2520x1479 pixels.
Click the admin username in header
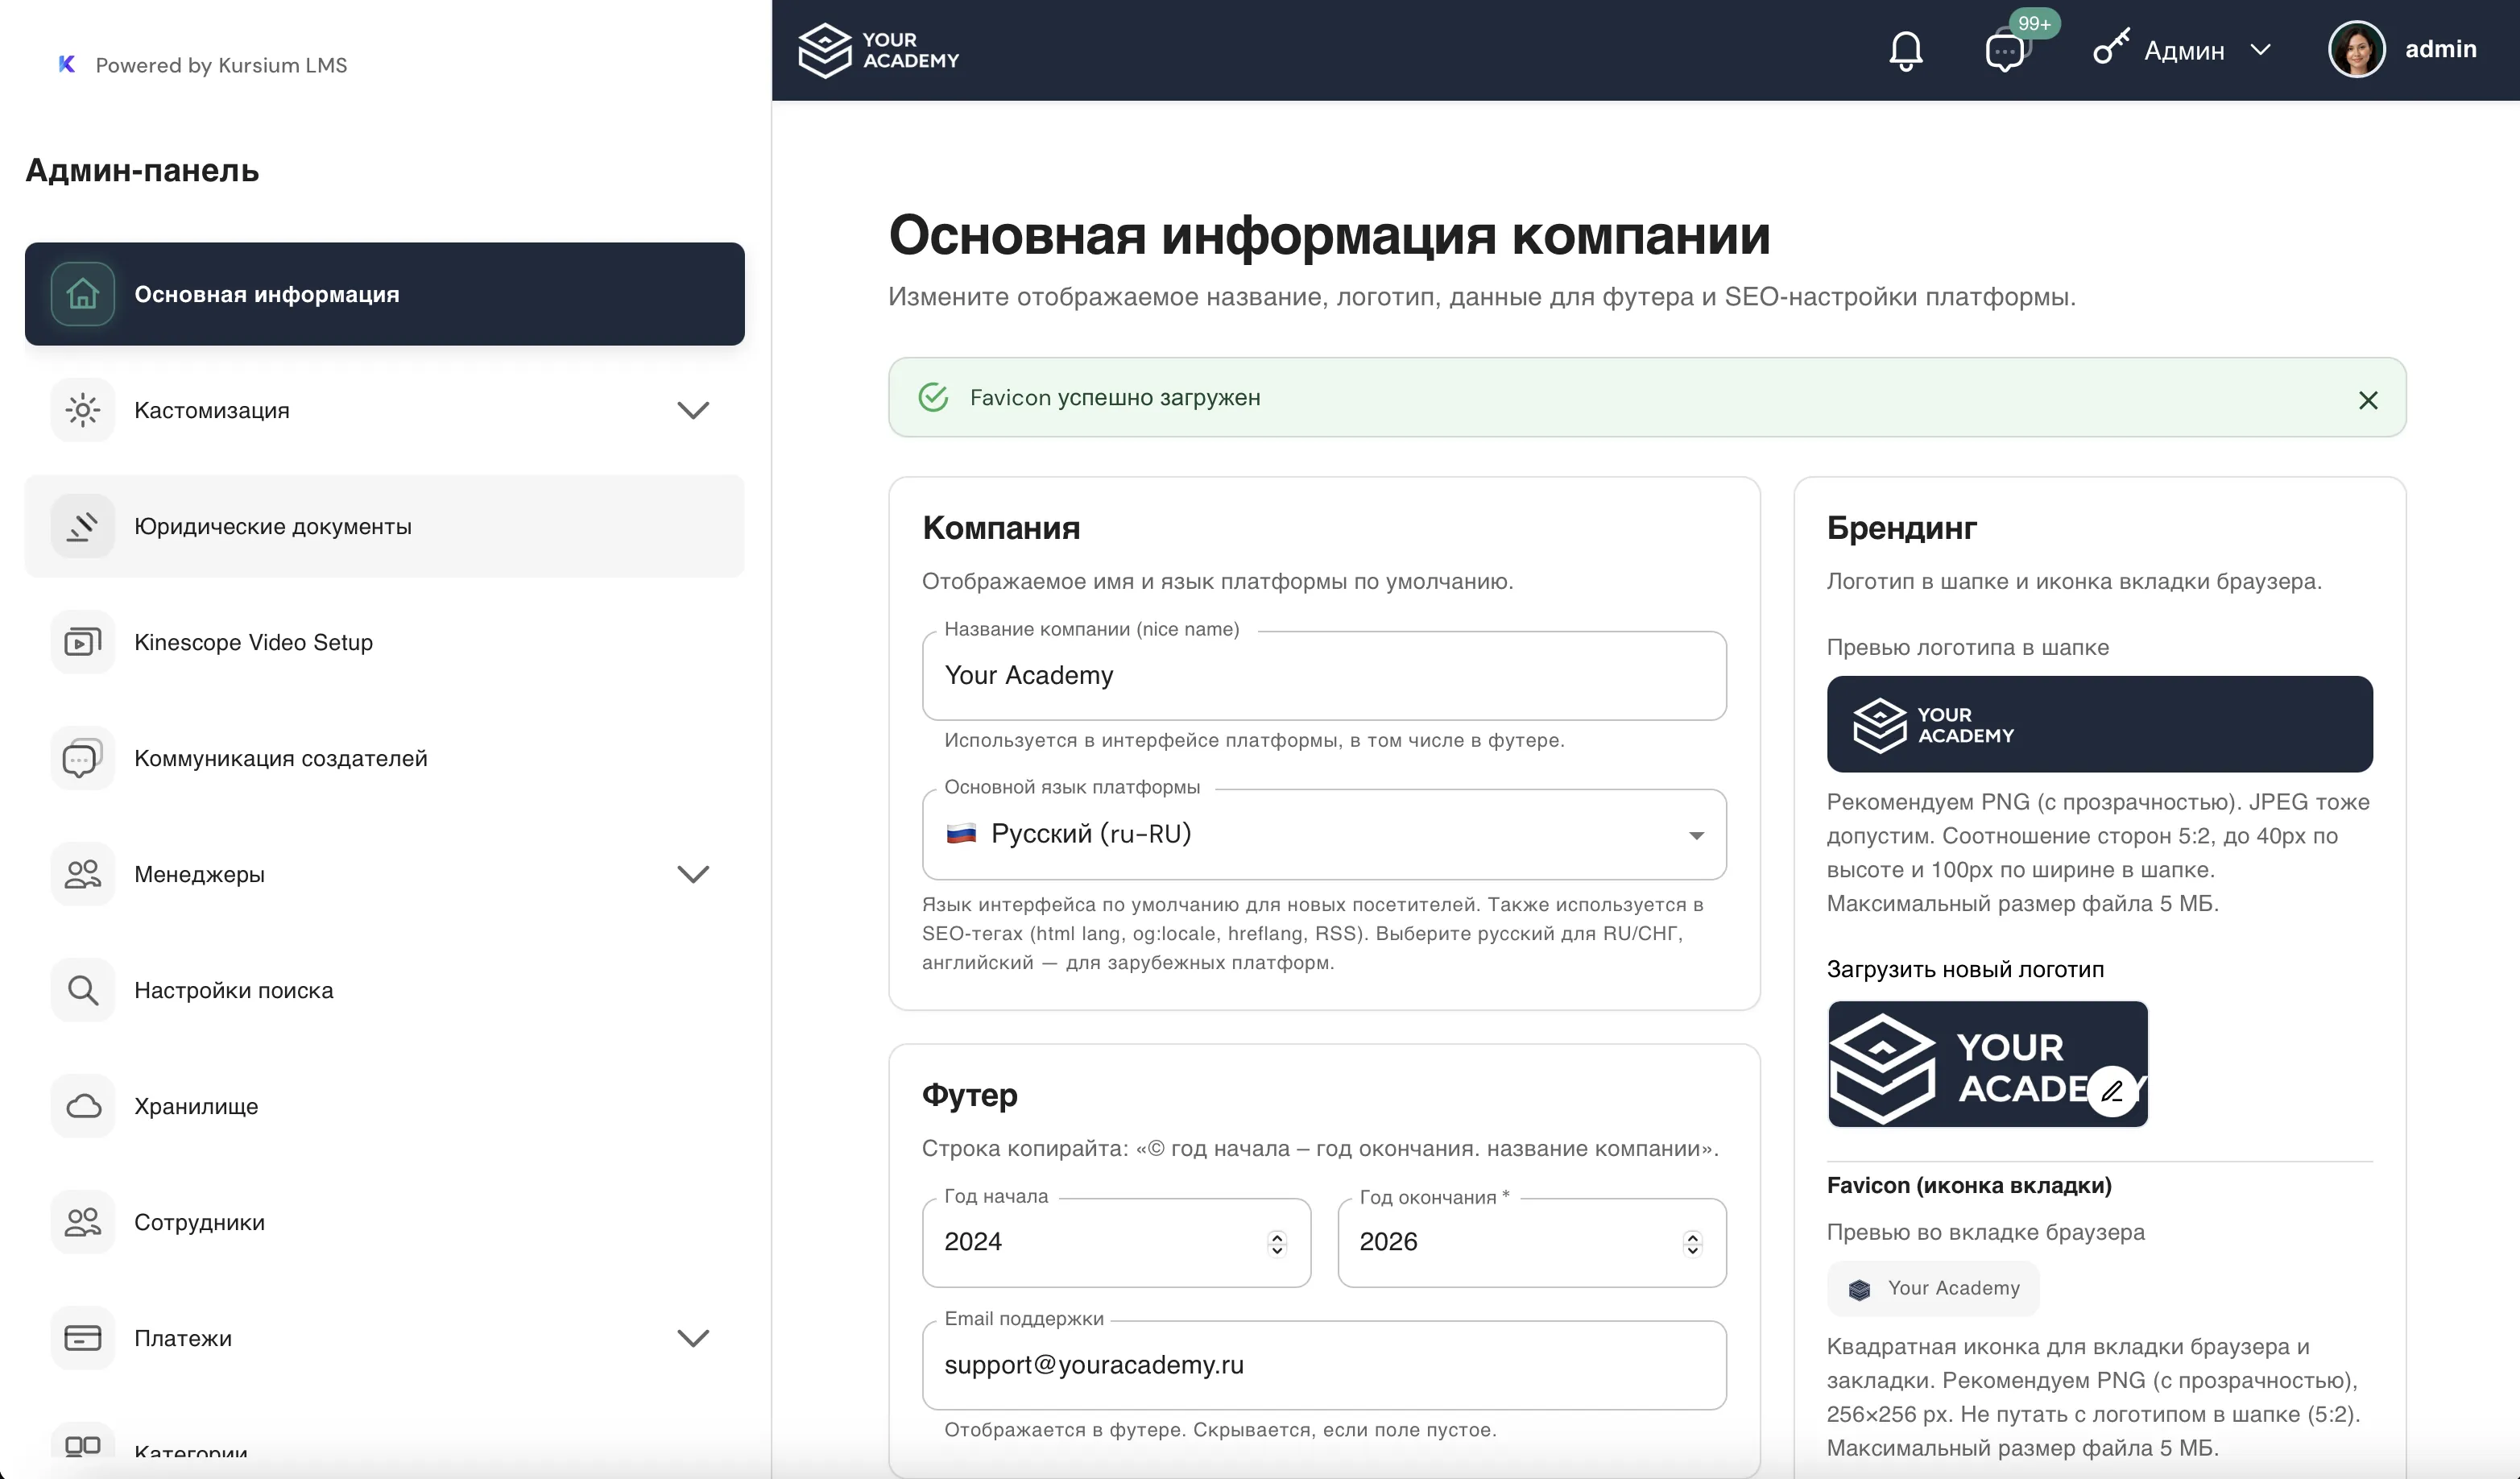pyautogui.click(x=2440, y=49)
